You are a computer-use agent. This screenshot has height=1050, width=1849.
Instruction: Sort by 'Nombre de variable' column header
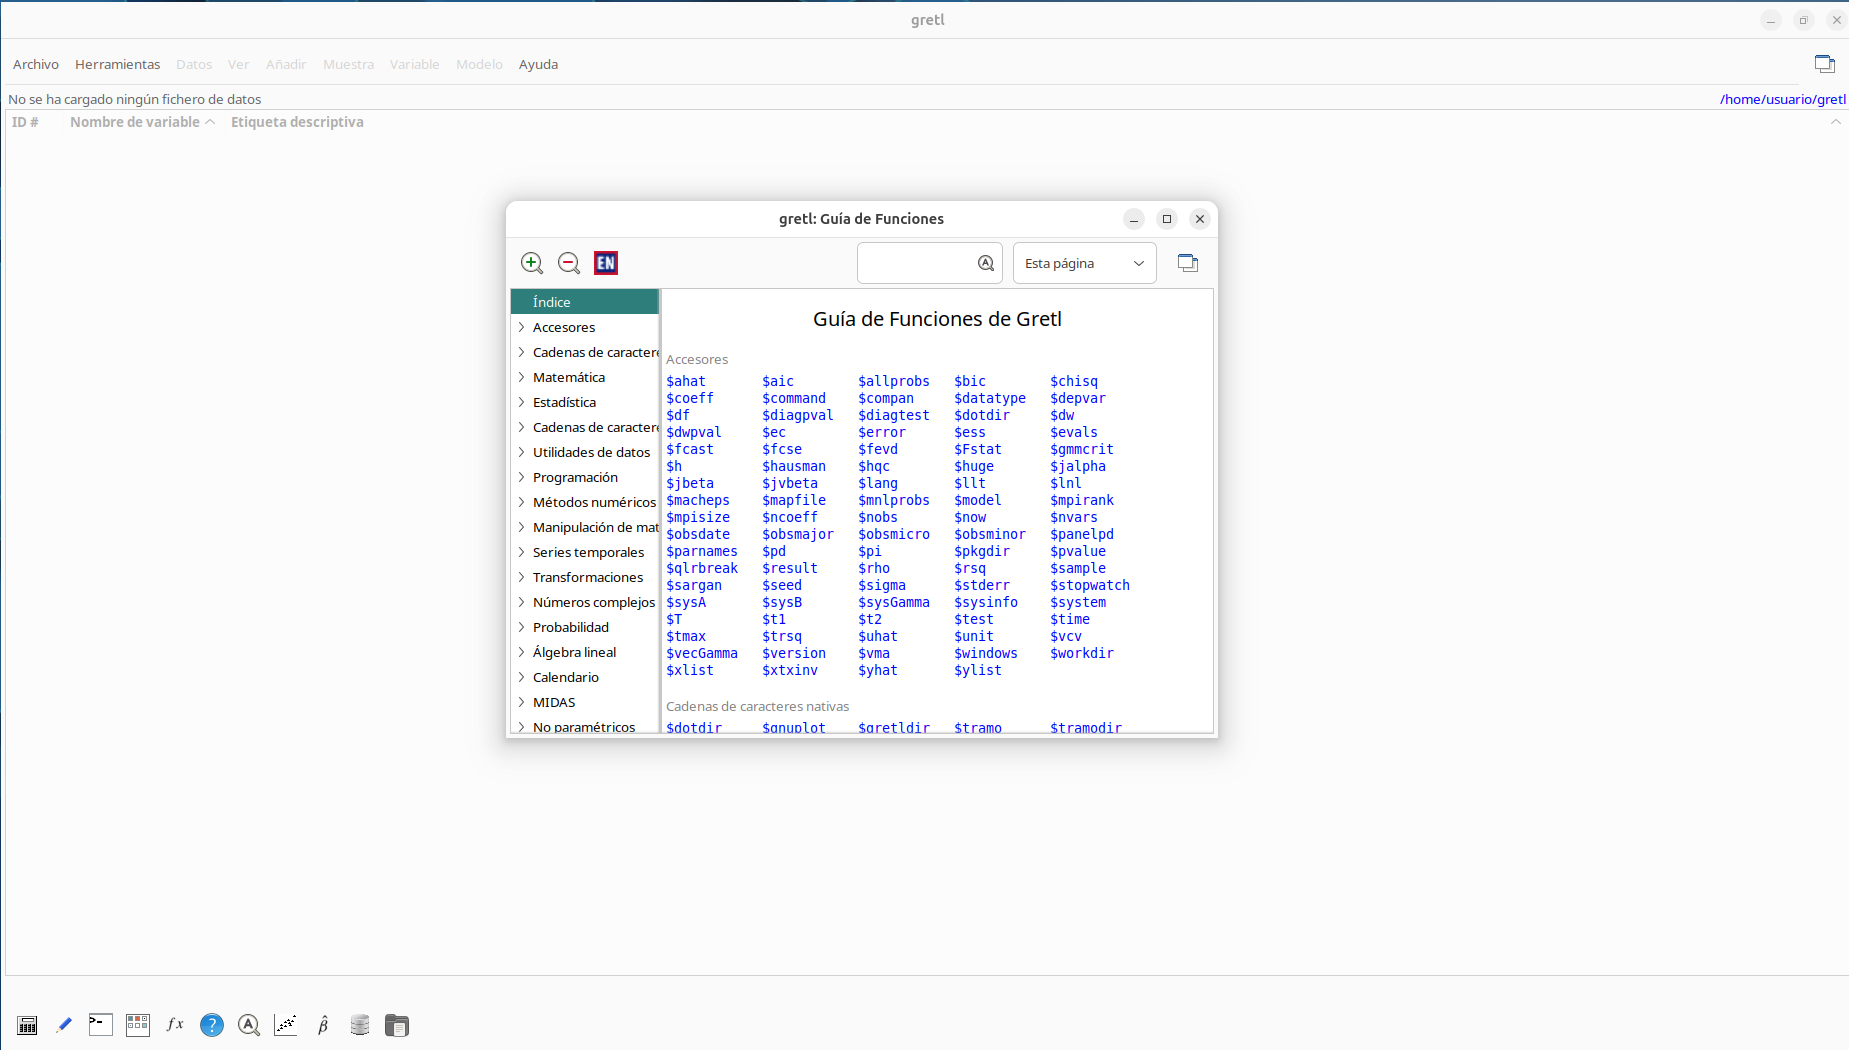[135, 122]
